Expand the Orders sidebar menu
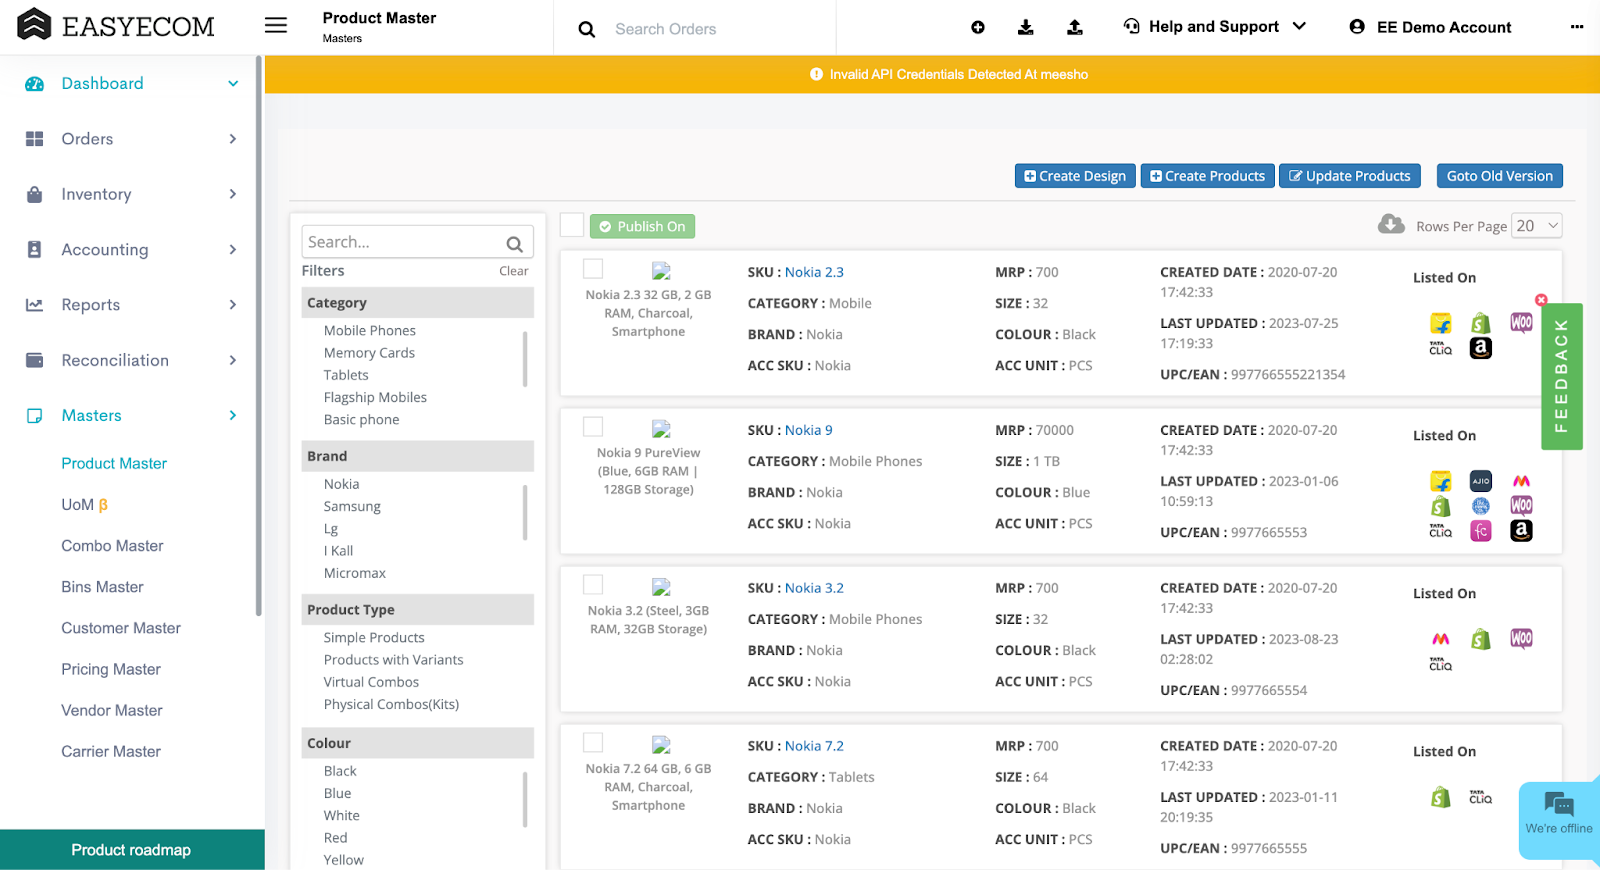 132,139
